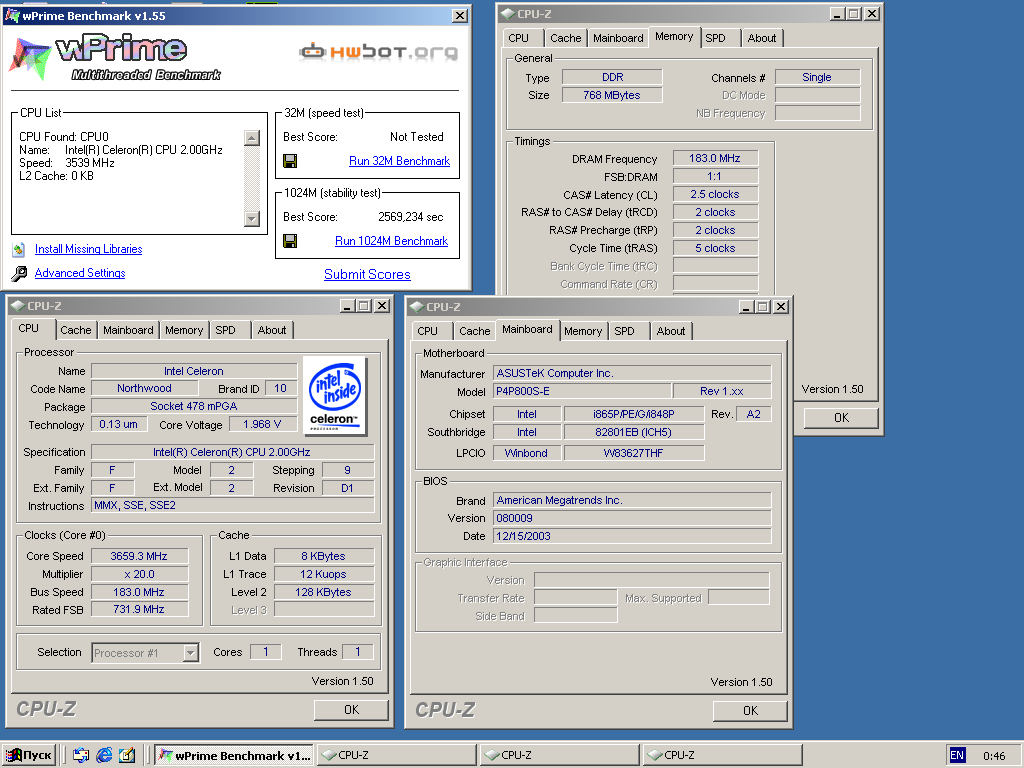Viewport: 1024px width, 768px height.
Task: Select Memory tab in Mainboard window
Action: [x=583, y=331]
